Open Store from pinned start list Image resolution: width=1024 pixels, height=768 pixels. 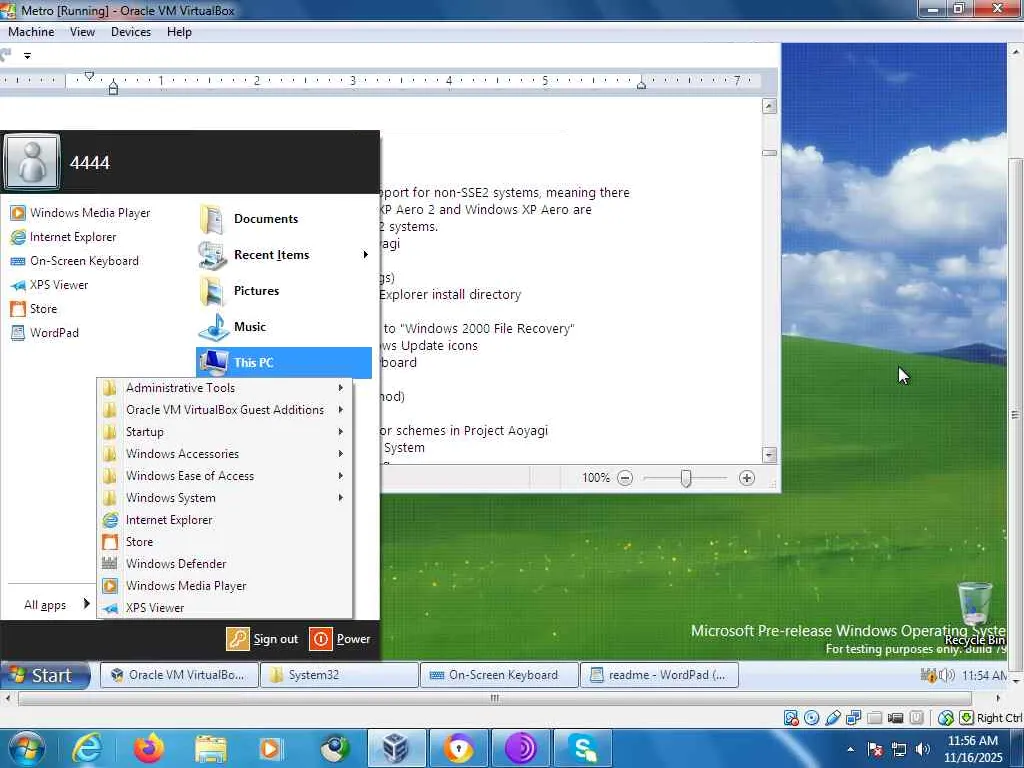34,309
